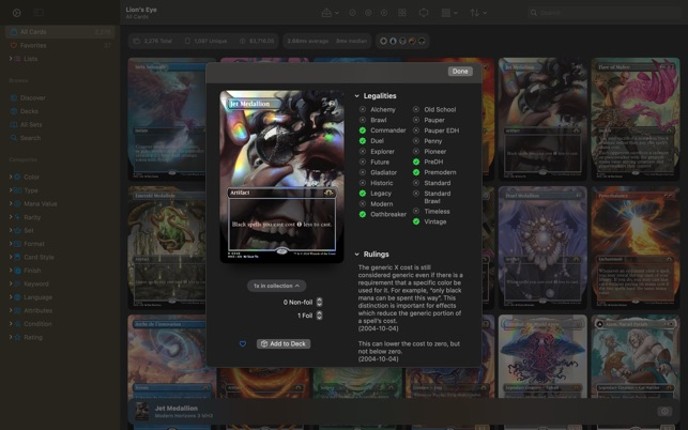Click the Pioneer not-legal status icon
This screenshot has height=430, width=688.
[416, 151]
